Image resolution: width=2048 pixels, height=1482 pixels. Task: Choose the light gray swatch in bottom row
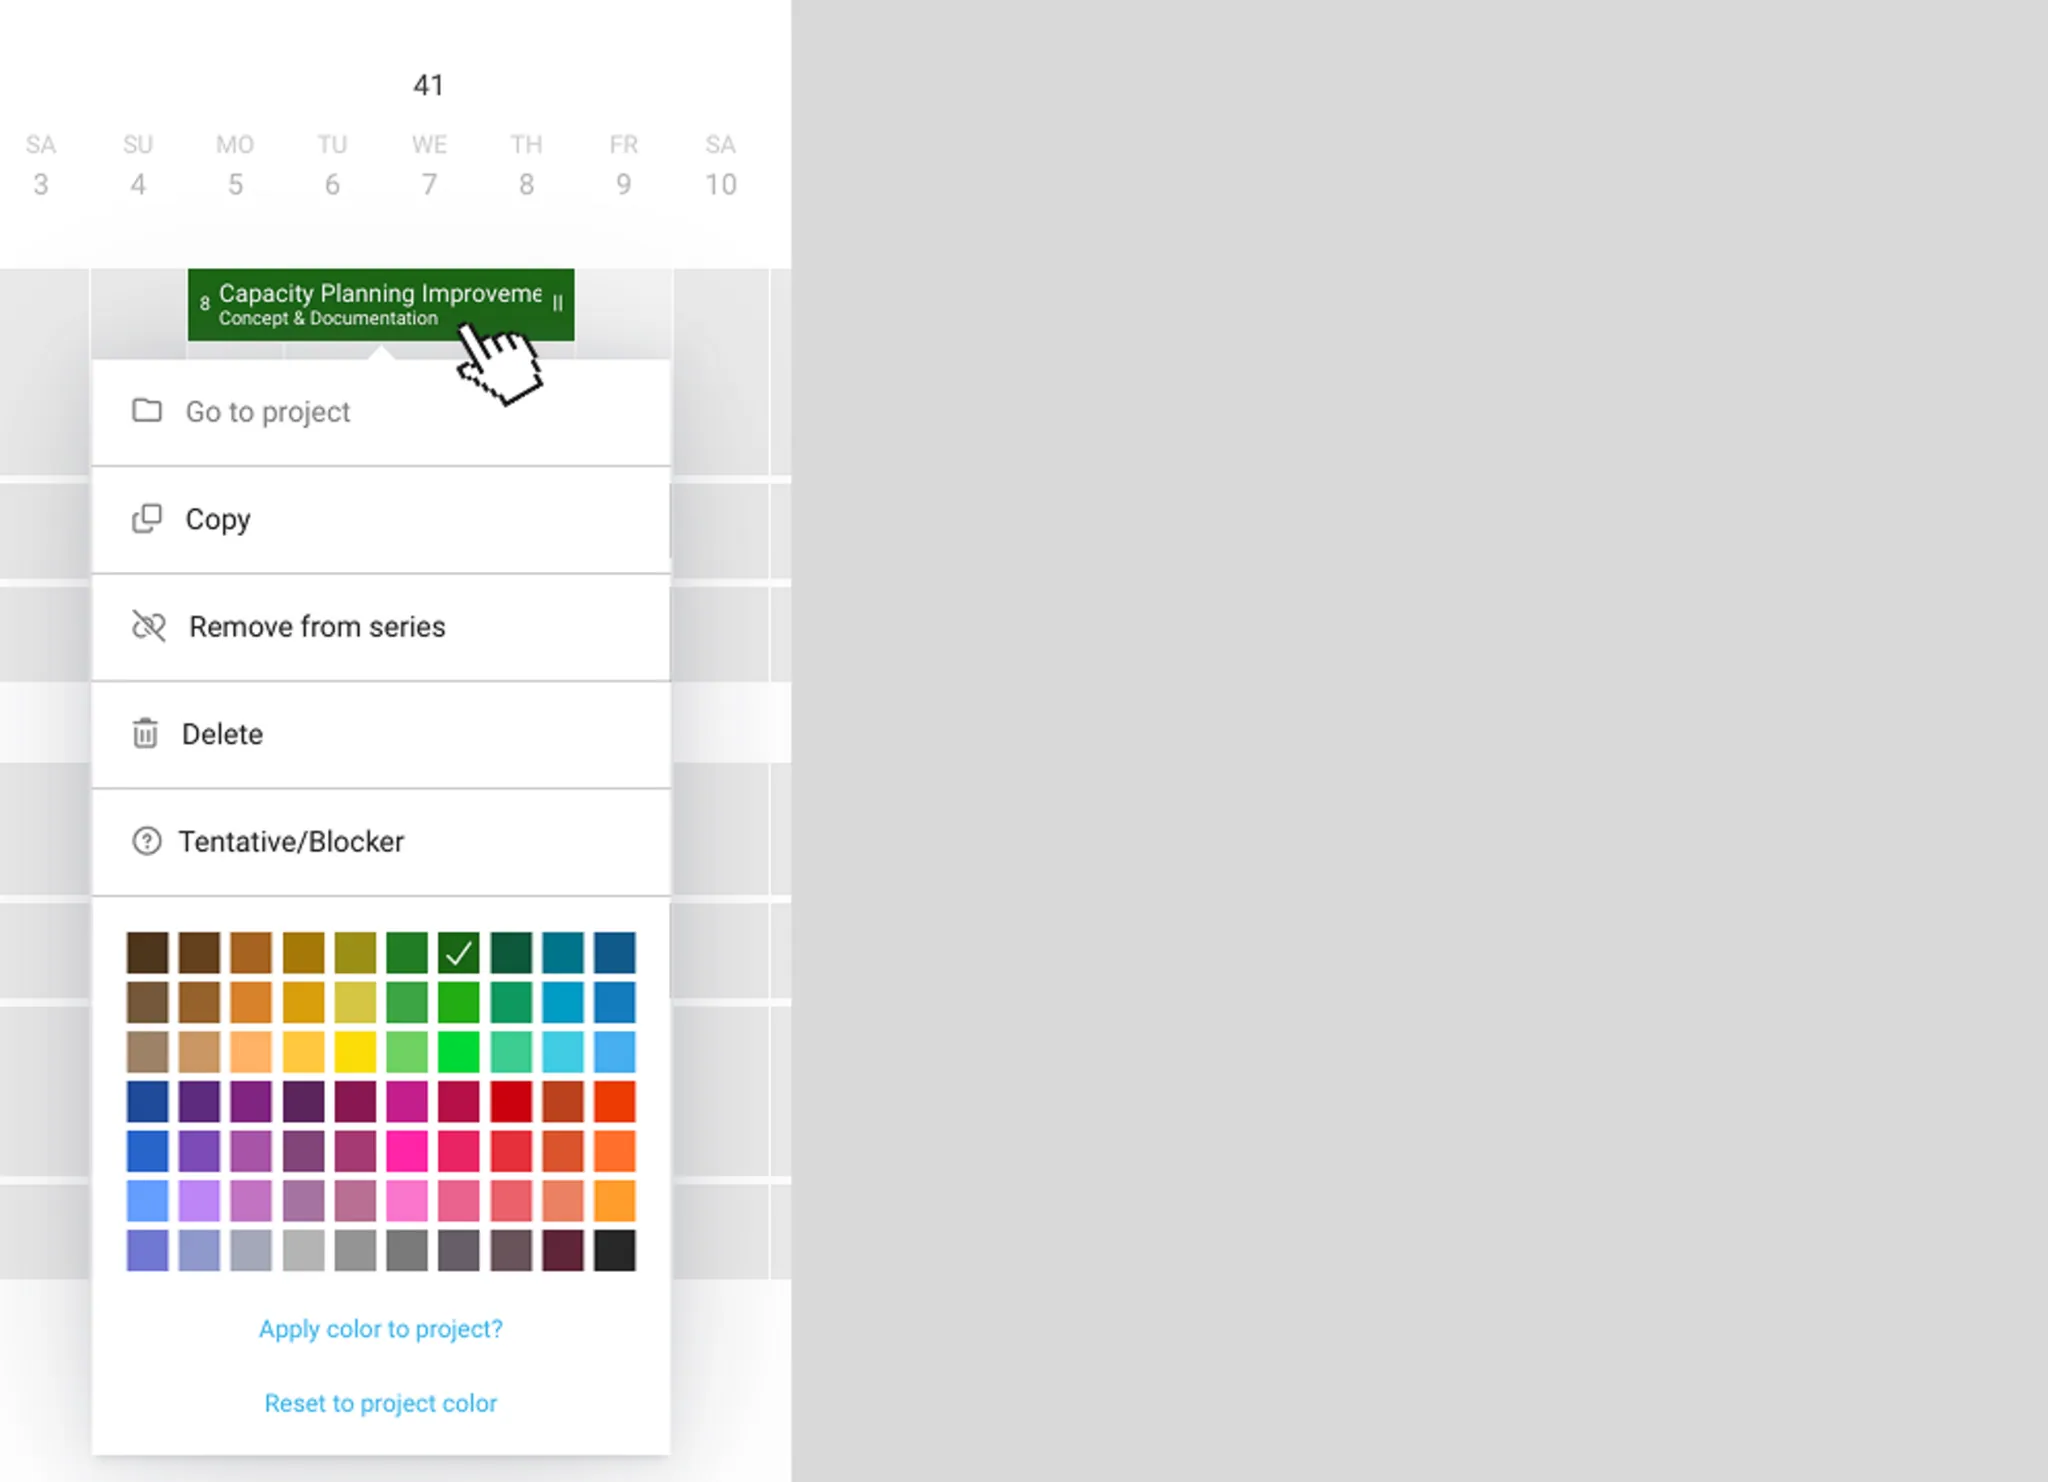303,1250
